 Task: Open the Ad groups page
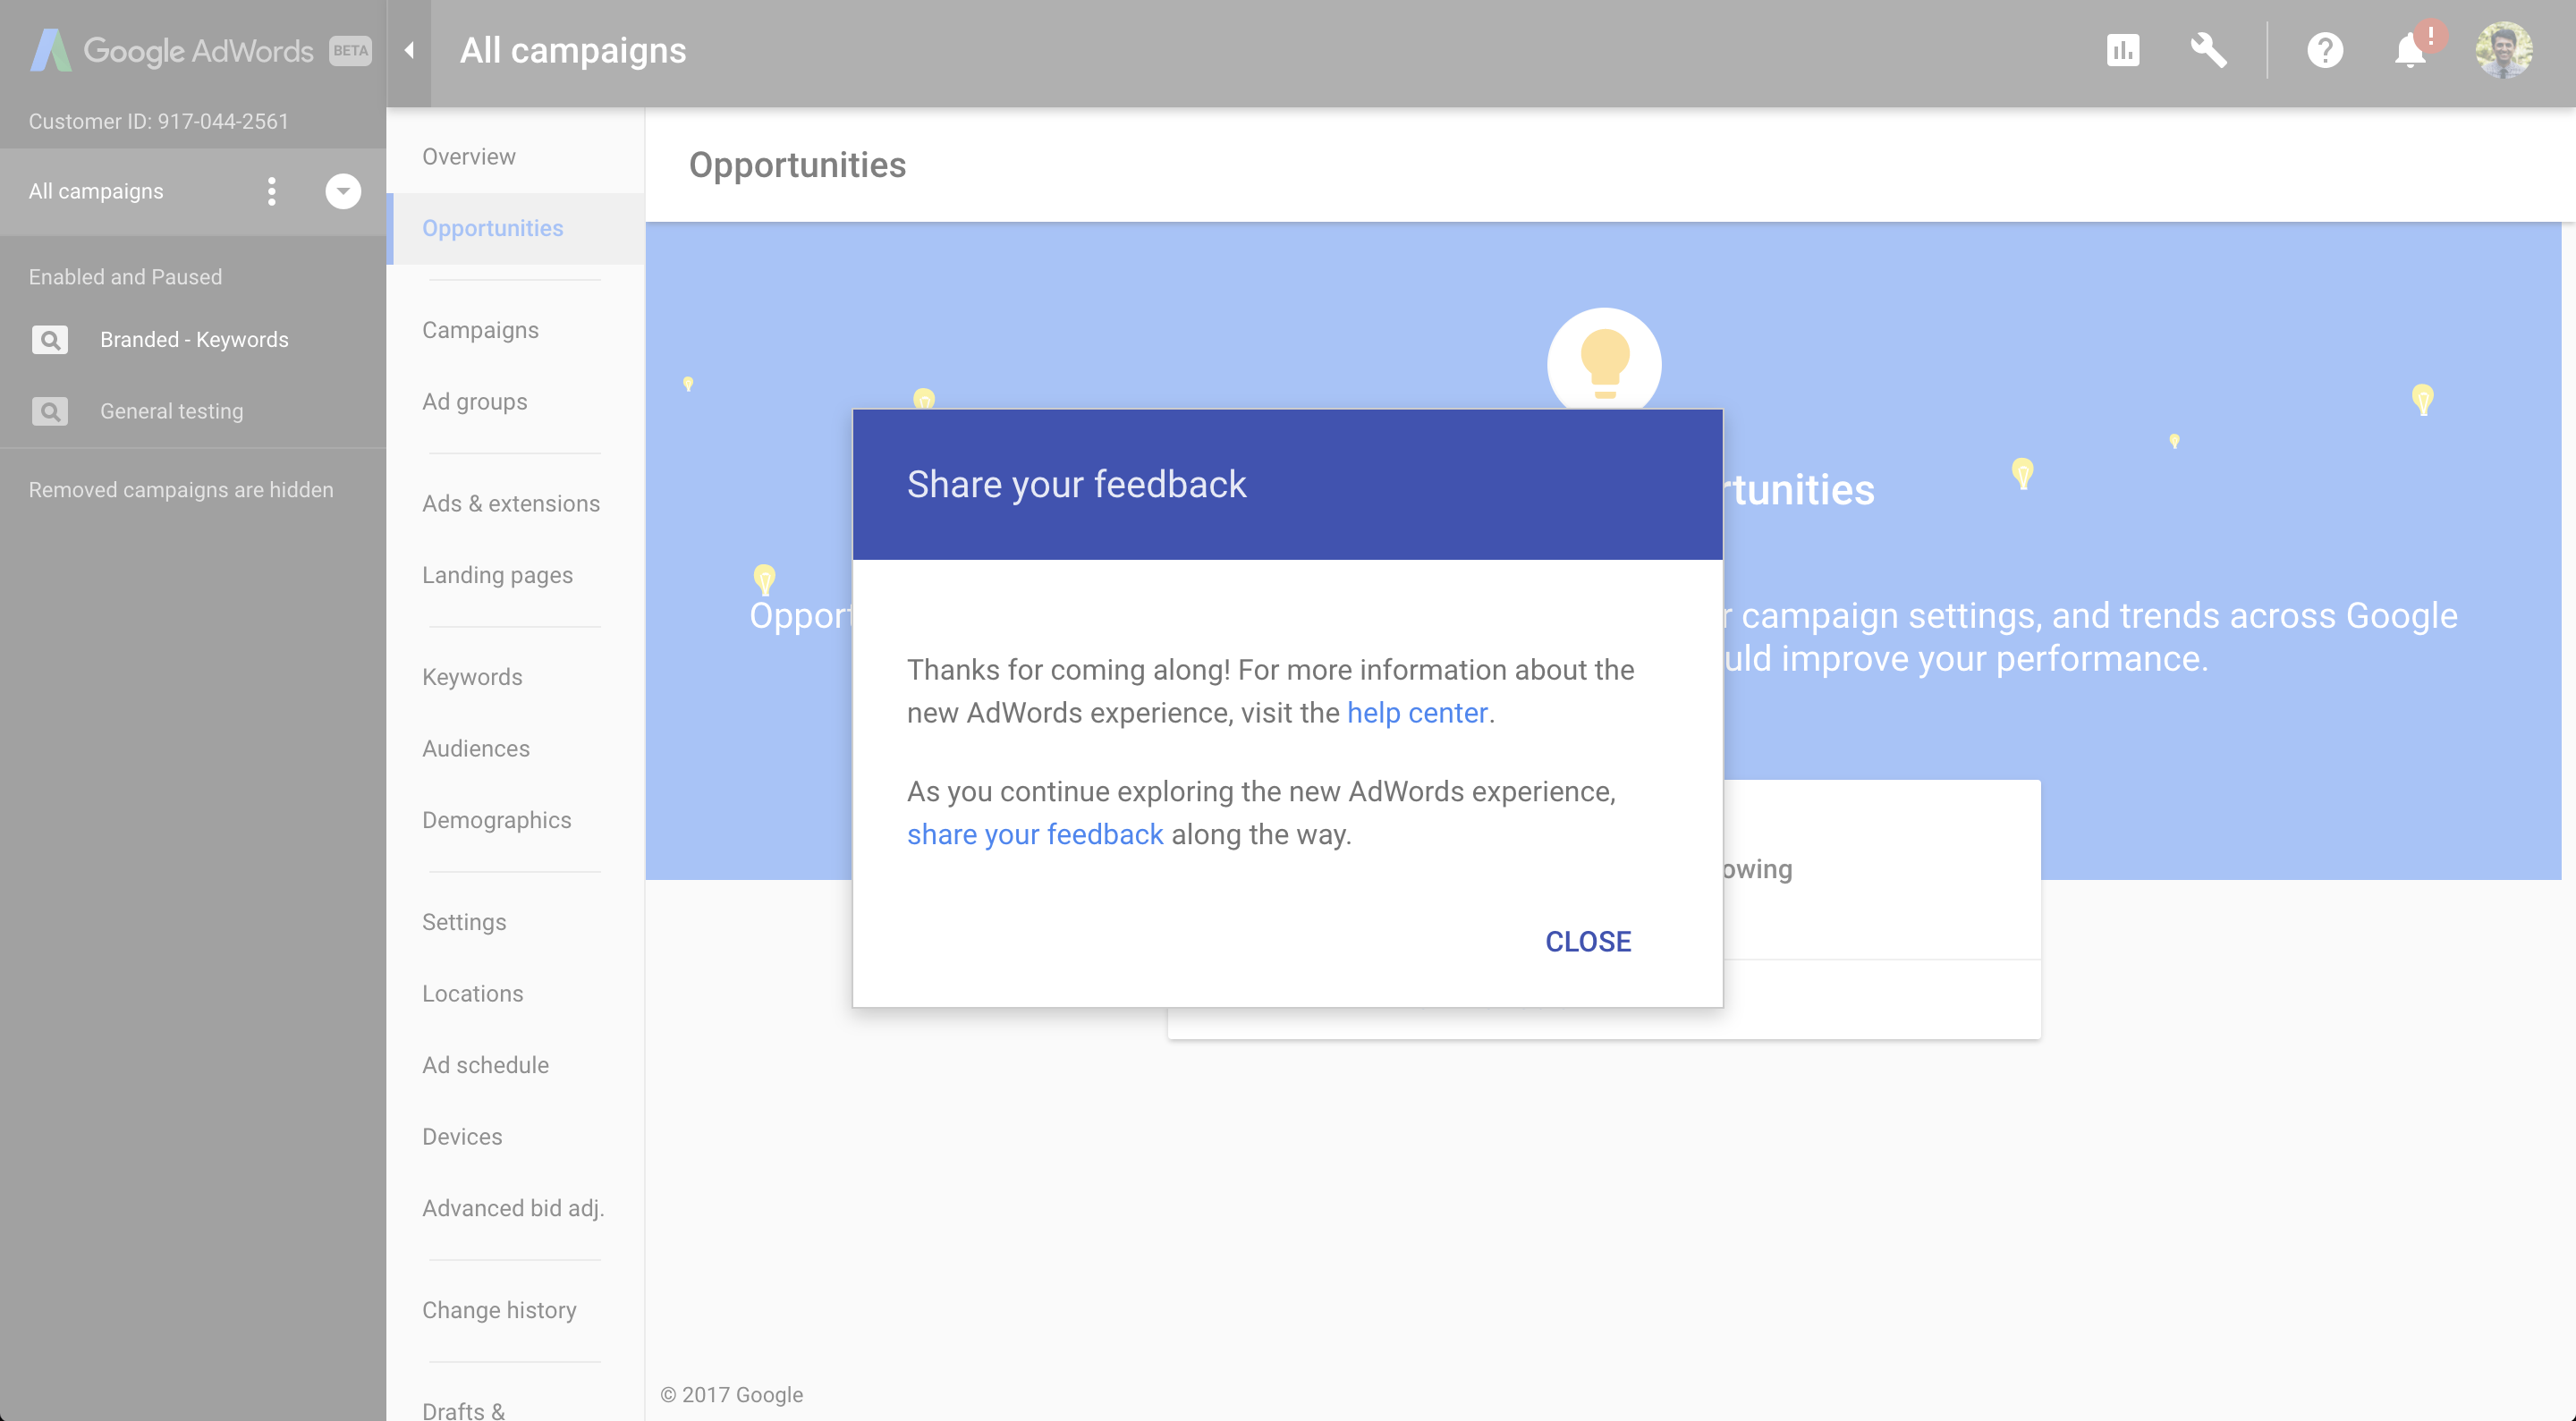(x=475, y=402)
